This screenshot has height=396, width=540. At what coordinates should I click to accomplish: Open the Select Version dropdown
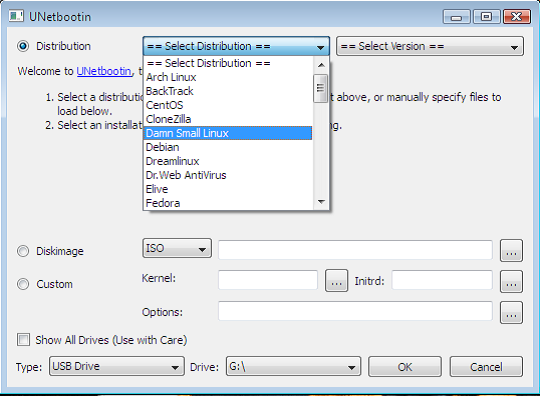point(430,46)
